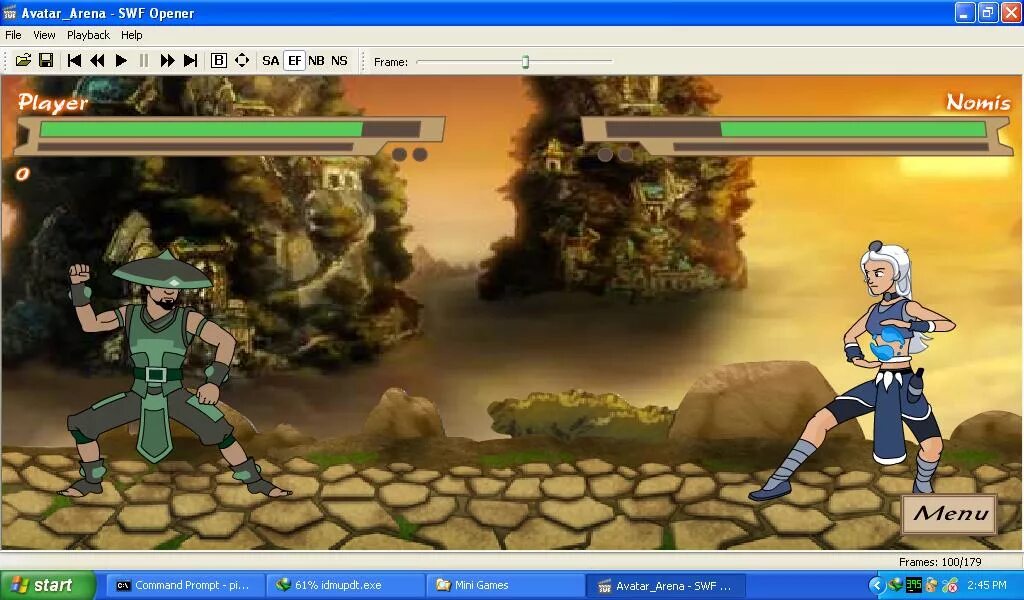Click the score value 0
This screenshot has width=1024, height=600.
pos(23,174)
